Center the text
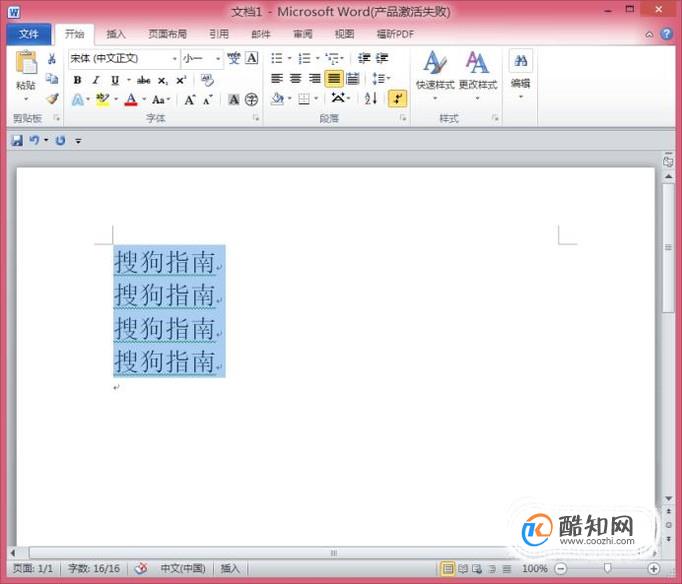 click(295, 79)
